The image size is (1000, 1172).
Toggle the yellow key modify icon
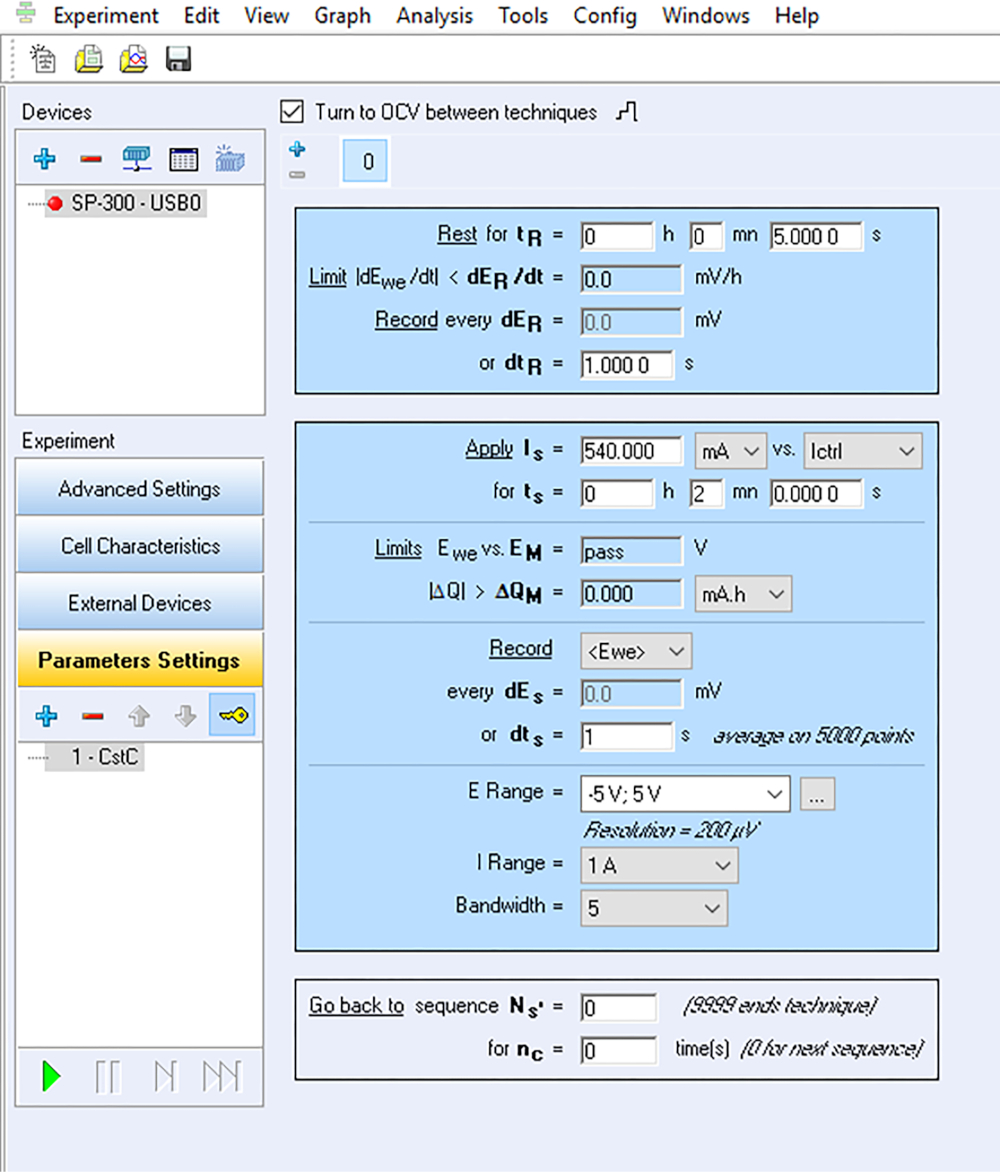232,715
